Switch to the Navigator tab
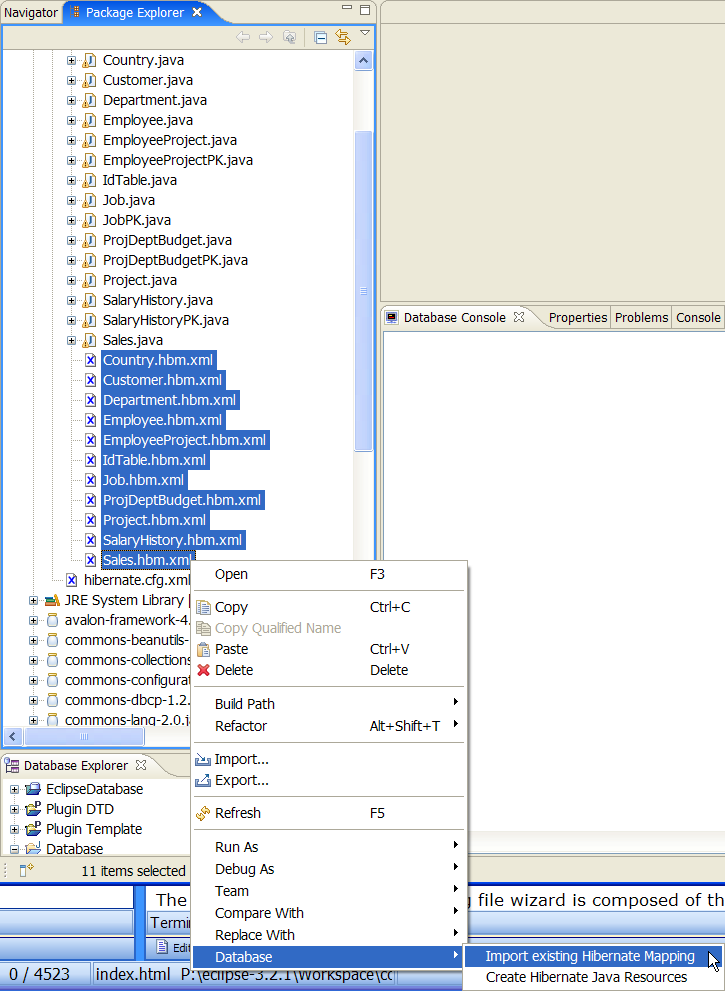The image size is (725, 991). pyautogui.click(x=31, y=13)
